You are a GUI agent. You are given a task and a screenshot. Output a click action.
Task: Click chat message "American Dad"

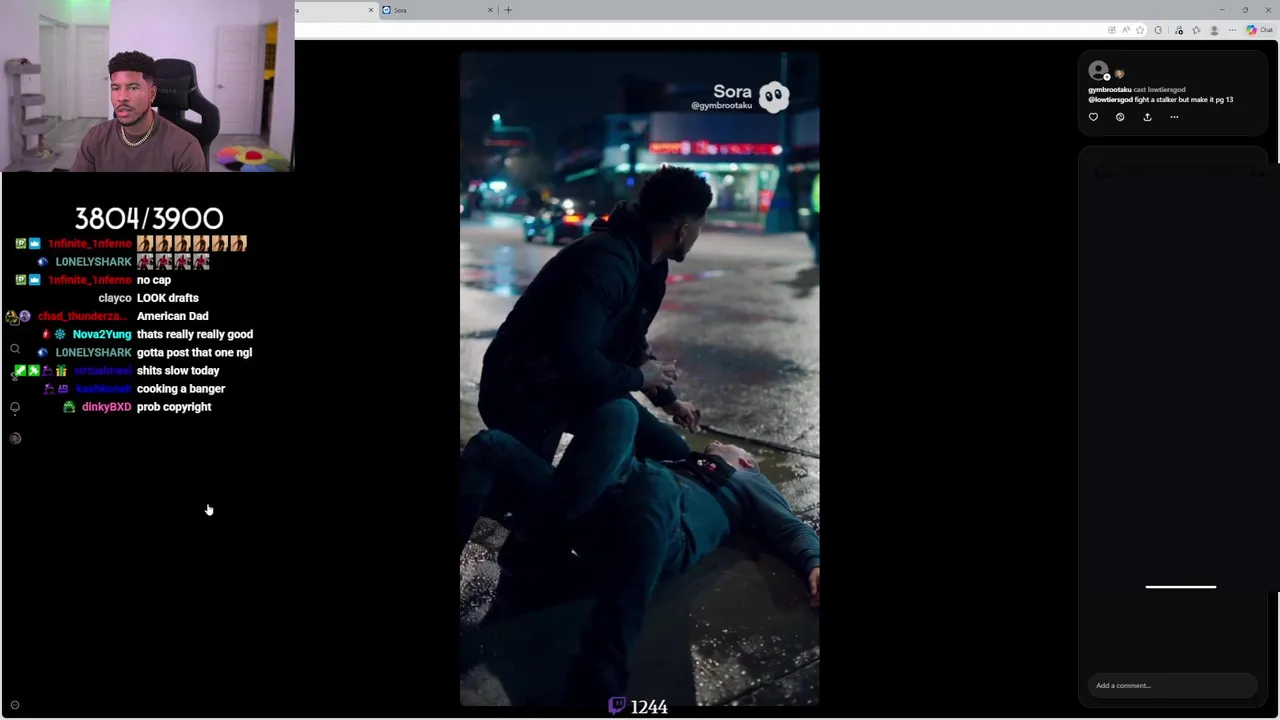click(x=172, y=316)
